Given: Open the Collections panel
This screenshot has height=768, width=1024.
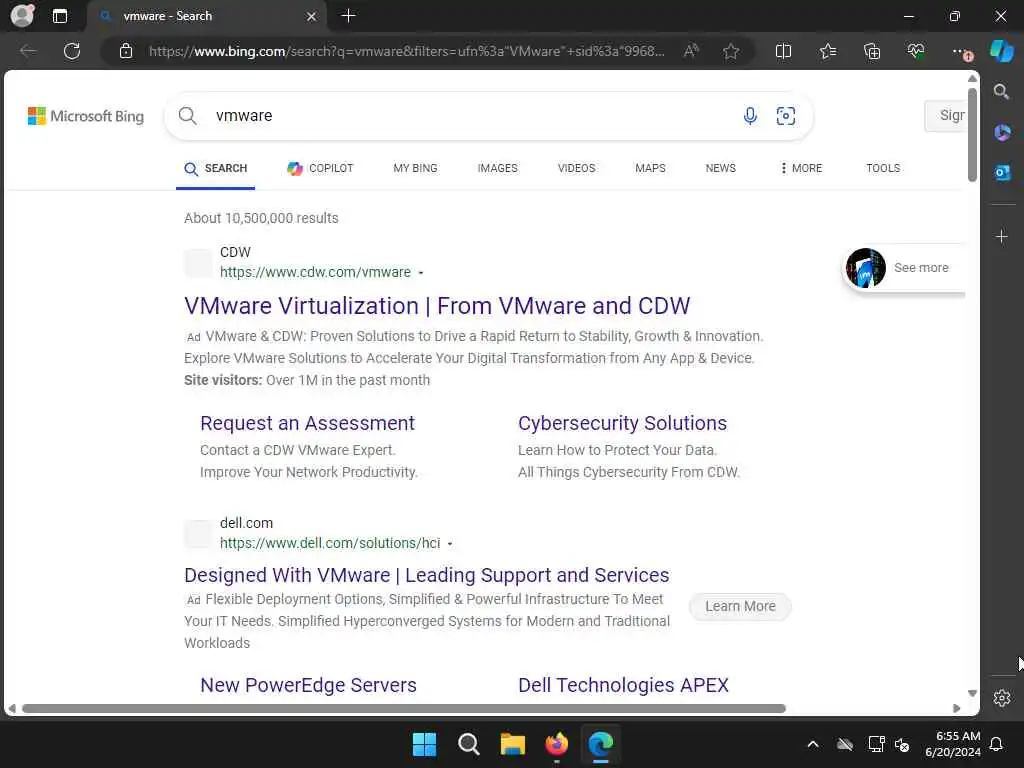Looking at the screenshot, I should coord(872,51).
